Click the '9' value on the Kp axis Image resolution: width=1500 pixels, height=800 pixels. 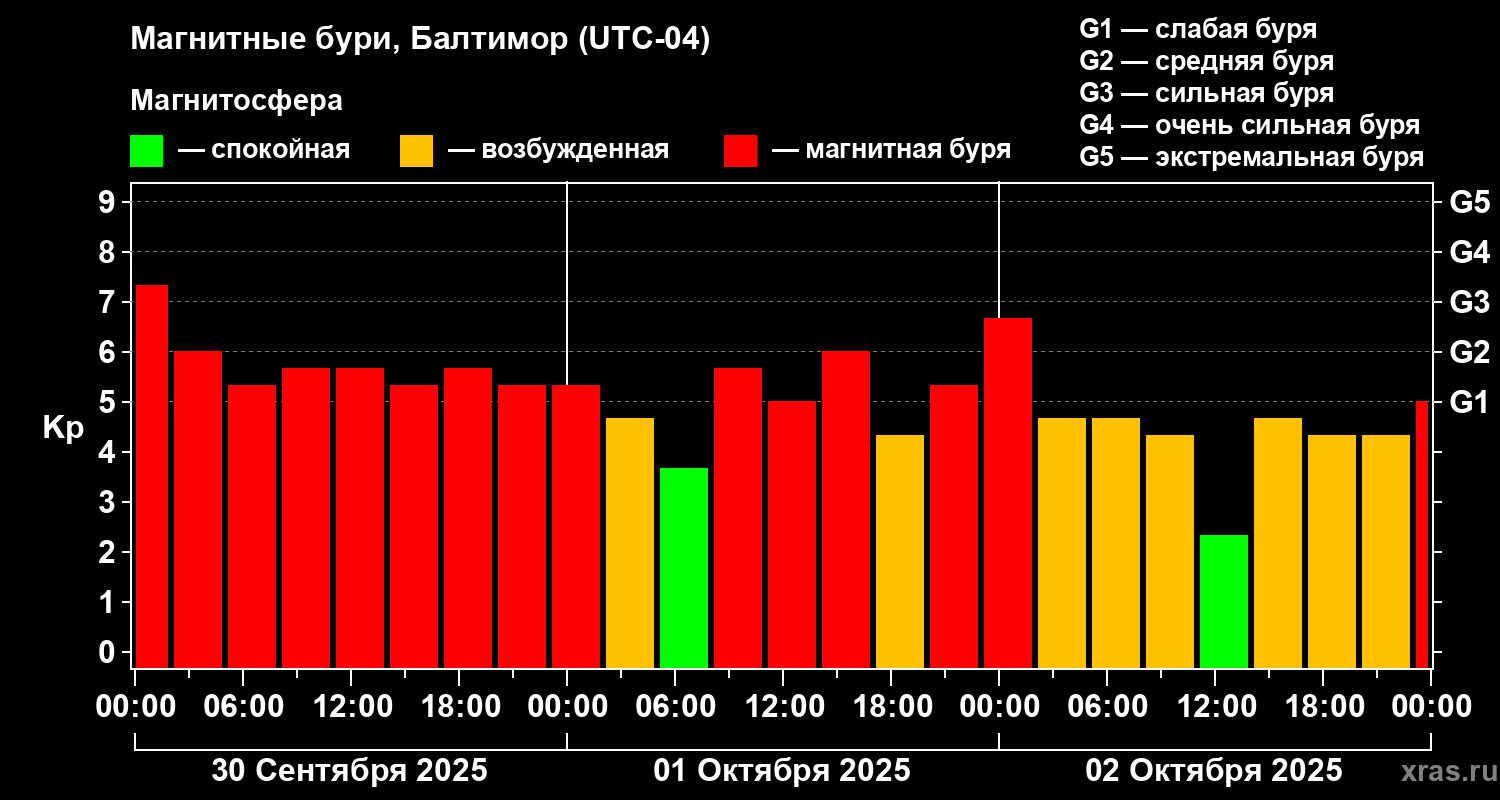[108, 202]
